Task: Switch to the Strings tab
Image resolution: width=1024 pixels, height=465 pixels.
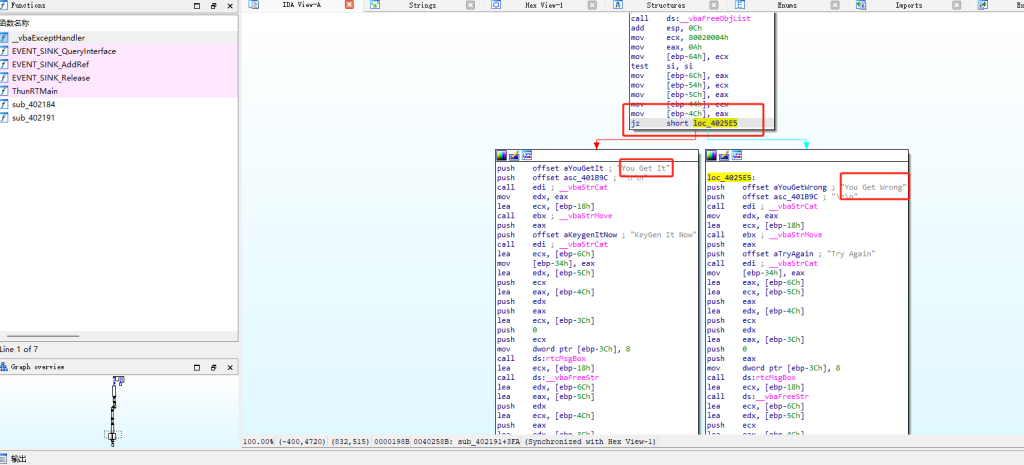Action: tap(422, 5)
